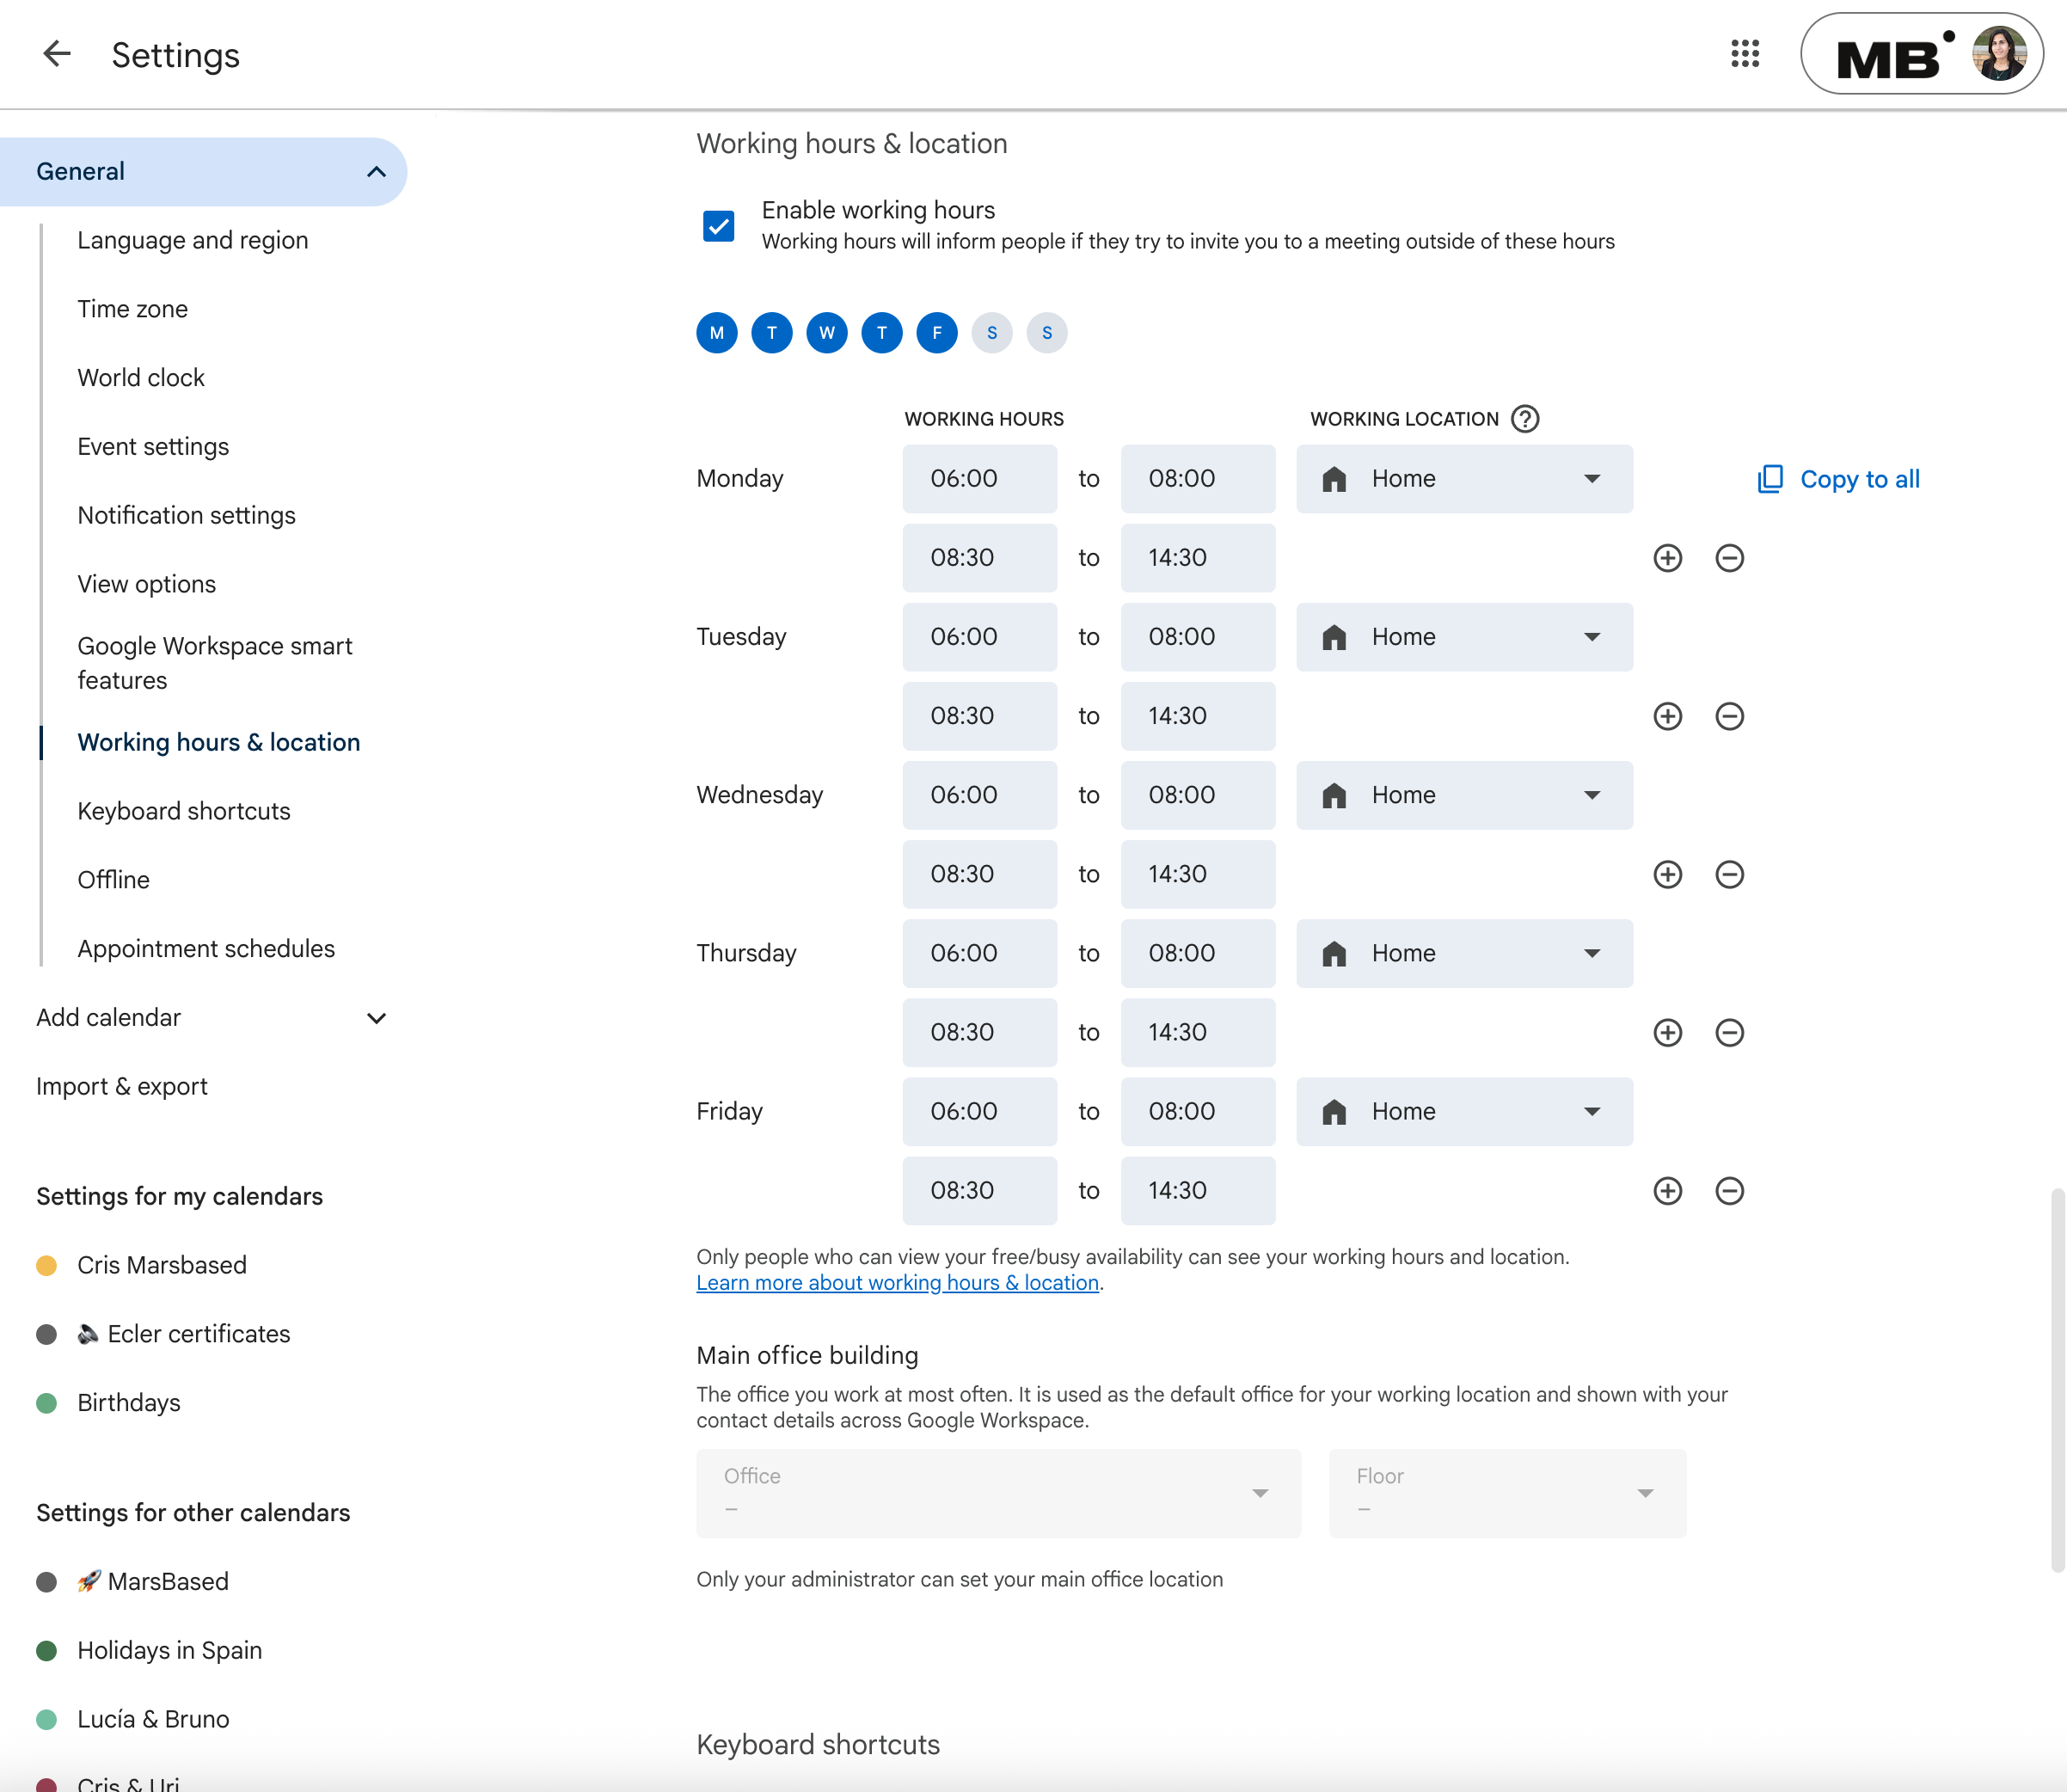Open Language and region settings
Image resolution: width=2067 pixels, height=1792 pixels.
click(x=193, y=240)
